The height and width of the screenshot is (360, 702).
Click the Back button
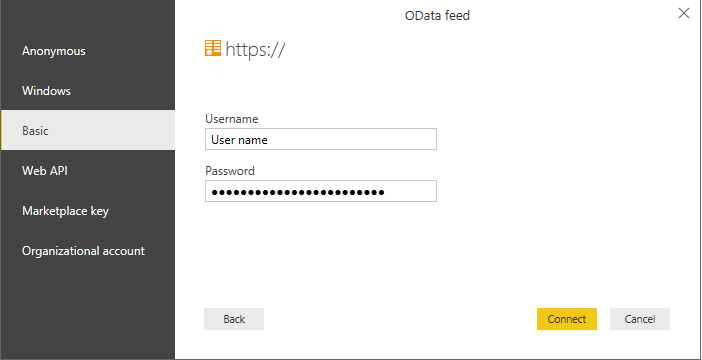coord(234,319)
